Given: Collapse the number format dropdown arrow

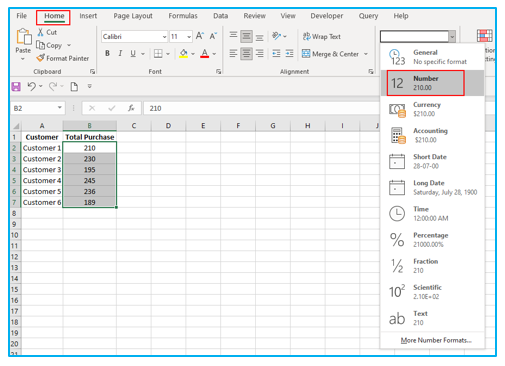Looking at the screenshot, I should pyautogui.click(x=452, y=36).
